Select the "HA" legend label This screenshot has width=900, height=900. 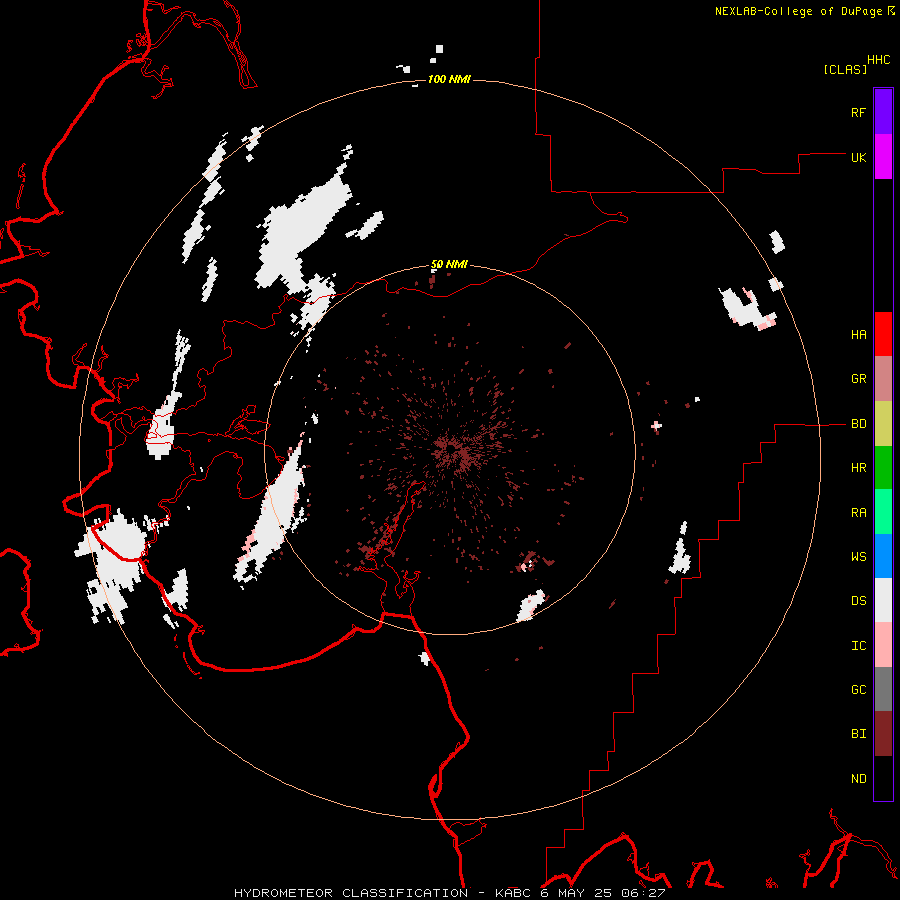(x=858, y=334)
